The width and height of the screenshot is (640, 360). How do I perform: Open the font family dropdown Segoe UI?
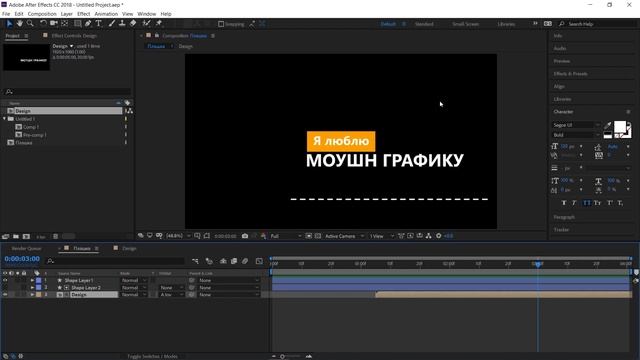coord(576,125)
